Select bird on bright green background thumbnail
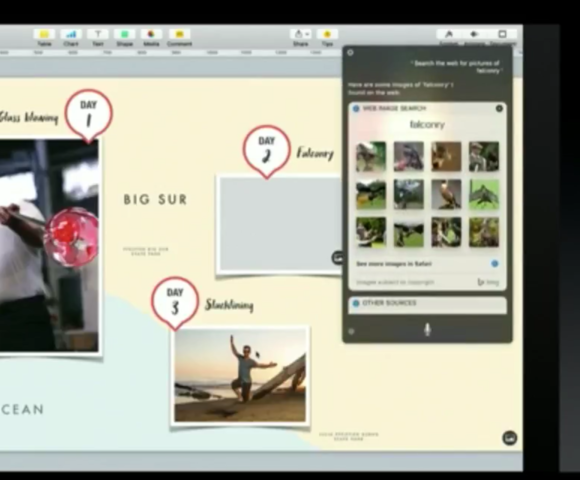580x480 pixels. [x=484, y=195]
